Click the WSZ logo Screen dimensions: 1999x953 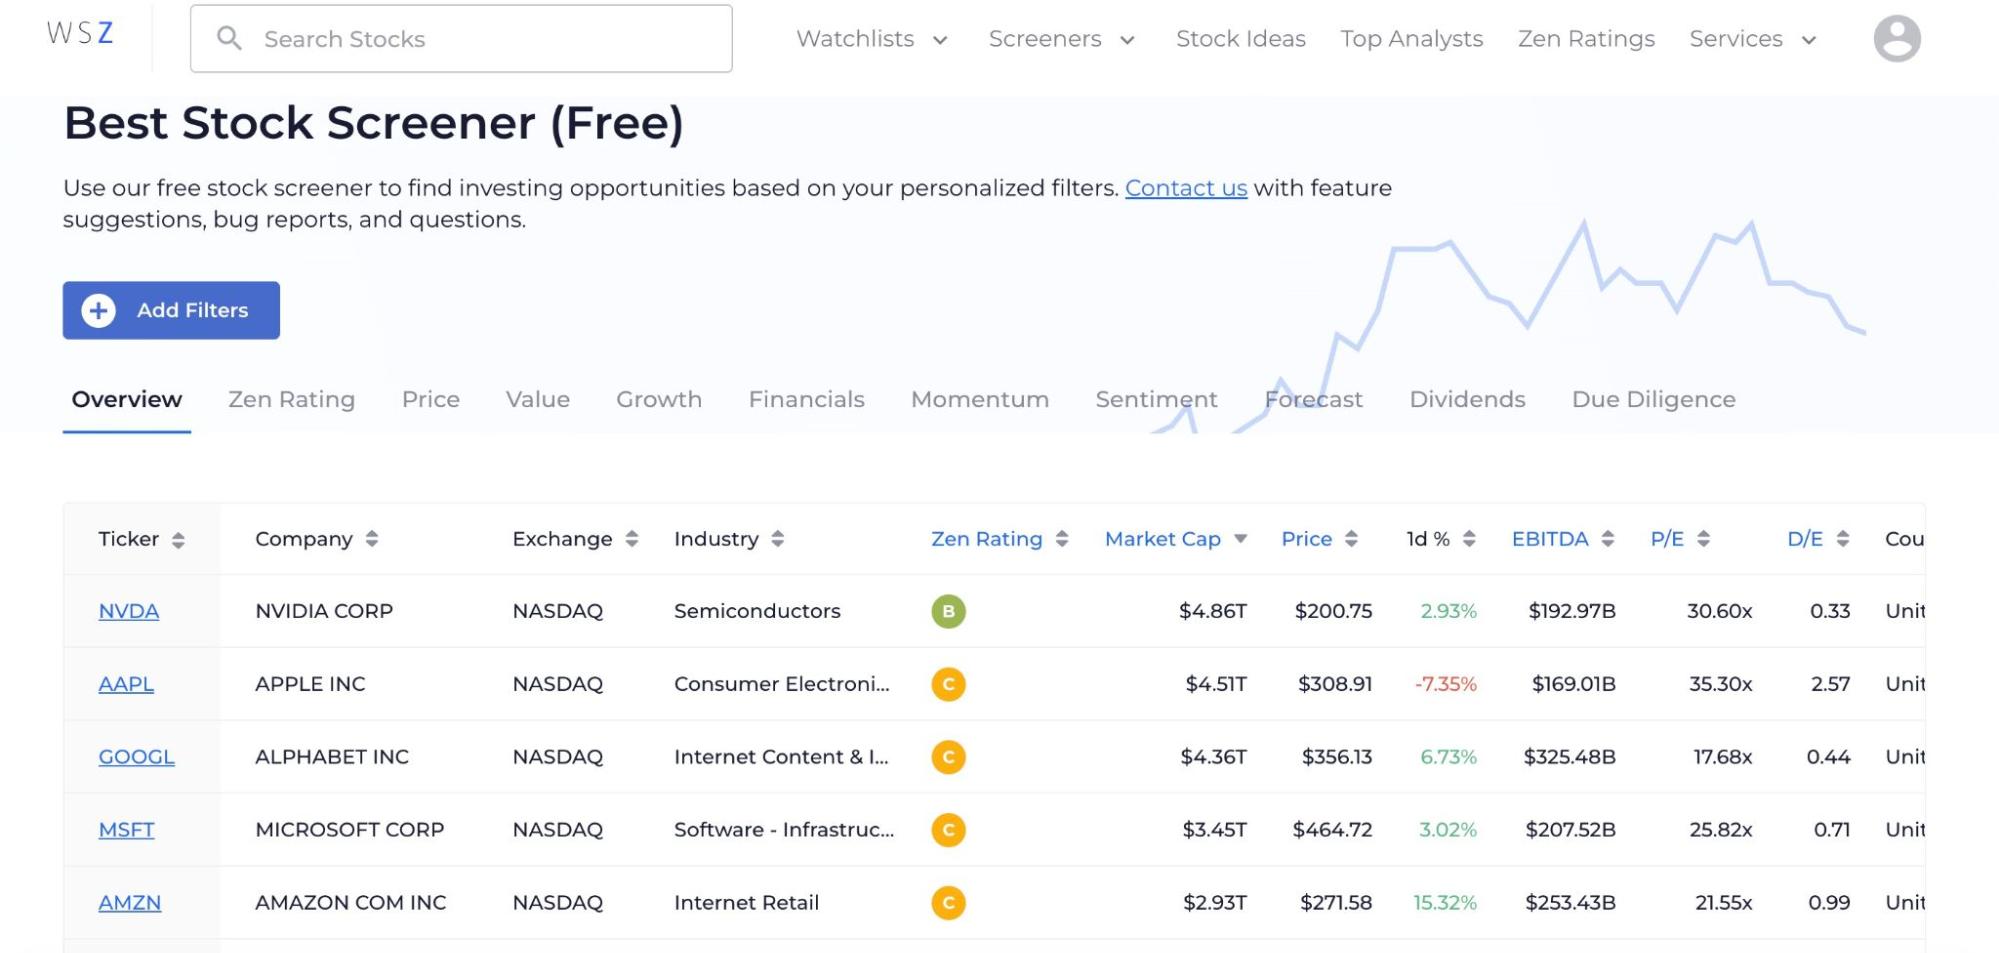click(80, 33)
